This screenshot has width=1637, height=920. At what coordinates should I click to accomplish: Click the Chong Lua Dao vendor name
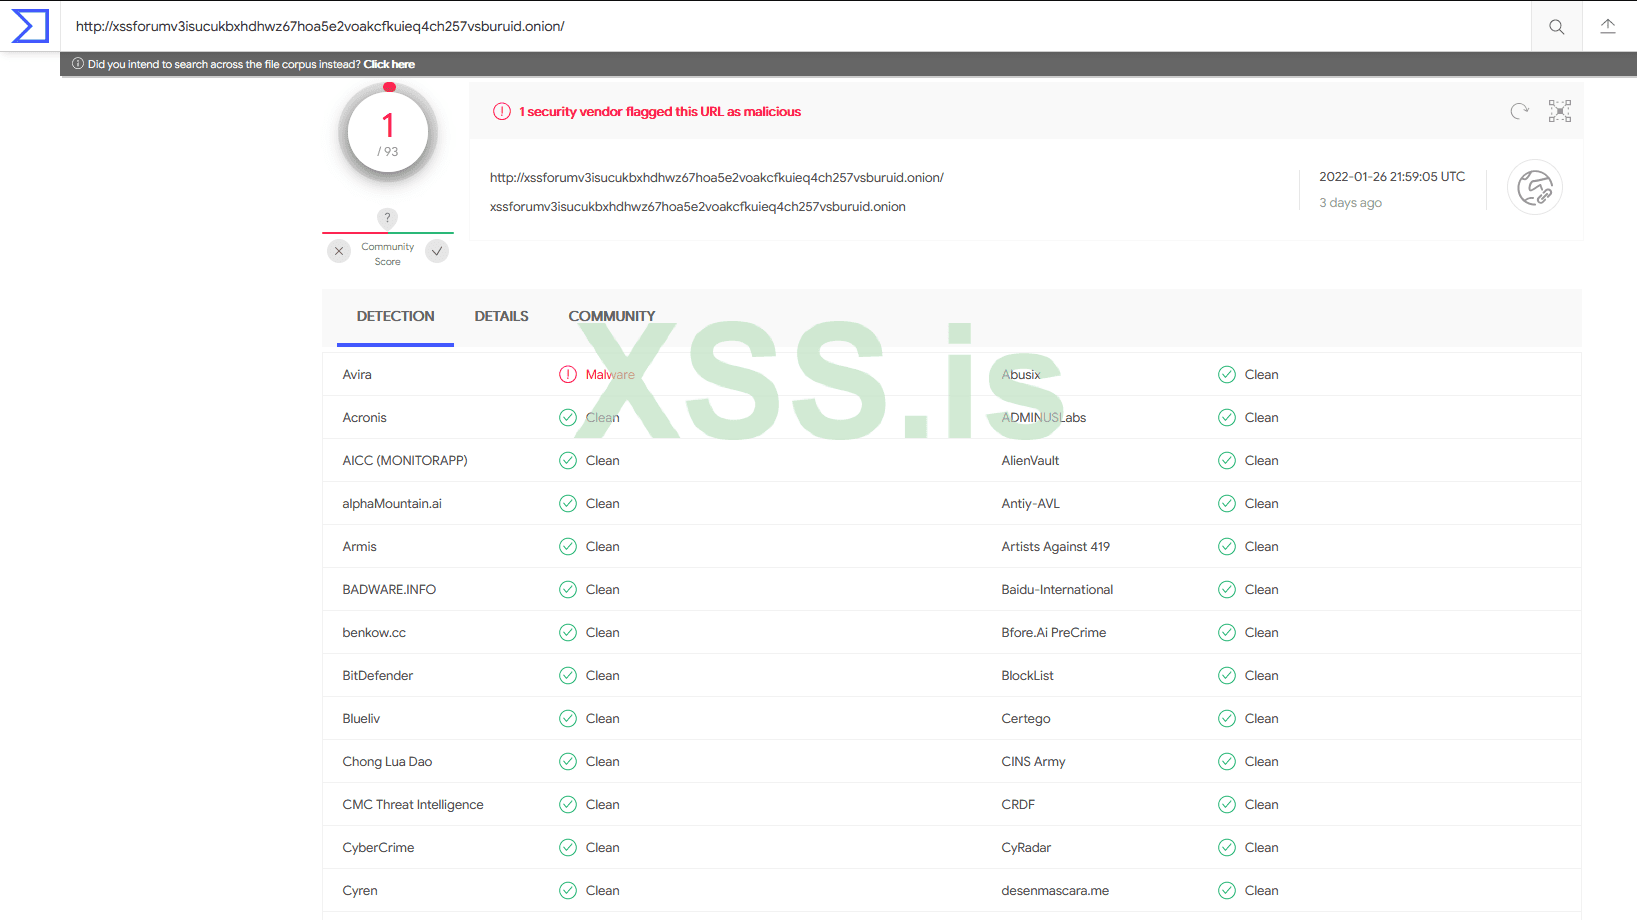click(387, 762)
